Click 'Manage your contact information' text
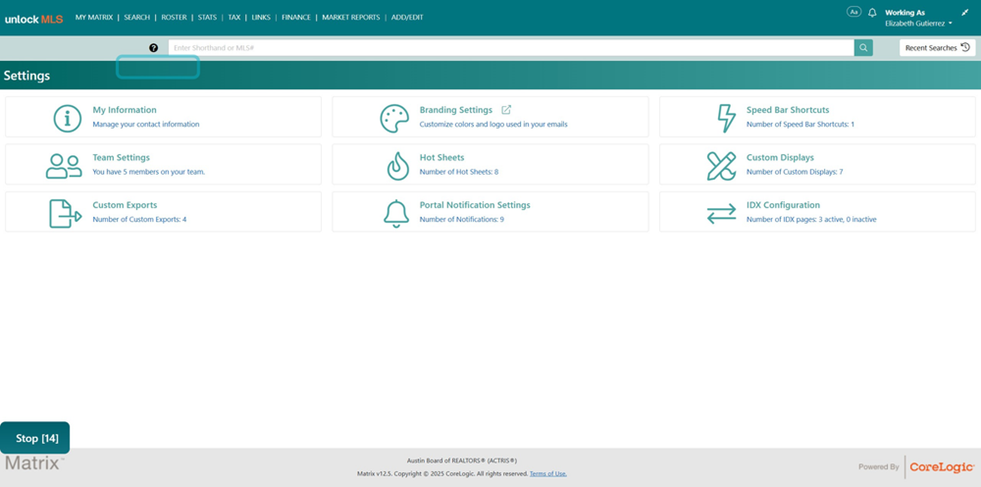The height and width of the screenshot is (487, 981). point(146,124)
